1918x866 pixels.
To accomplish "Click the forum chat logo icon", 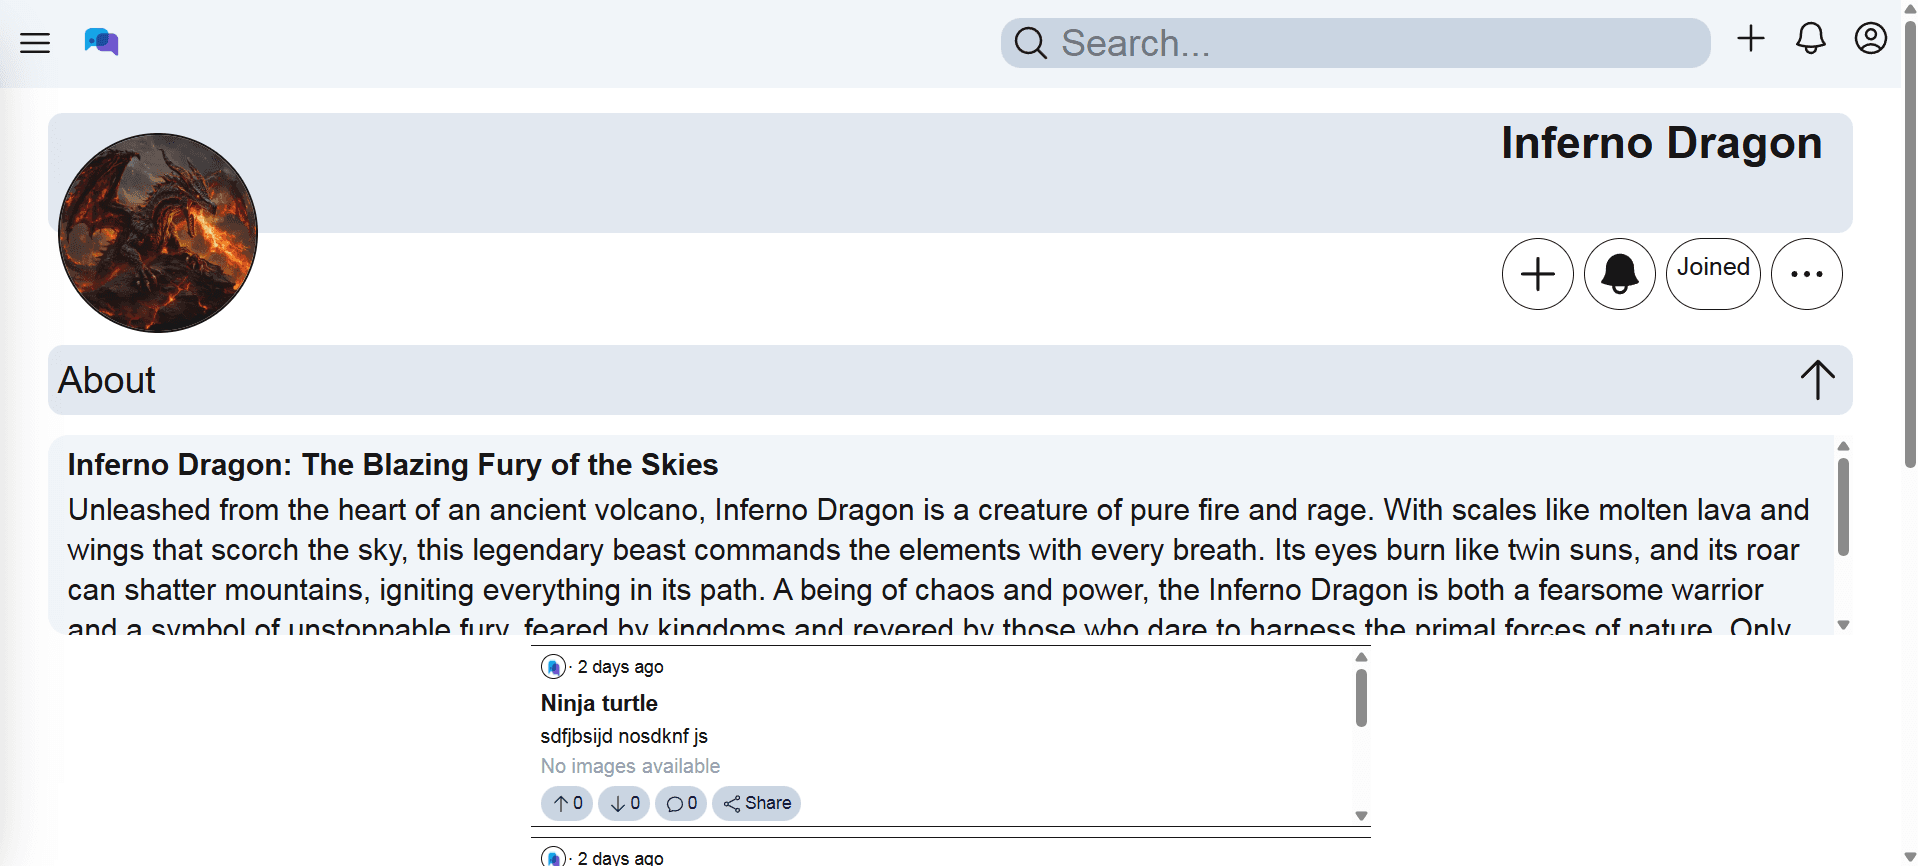I will click(x=101, y=42).
